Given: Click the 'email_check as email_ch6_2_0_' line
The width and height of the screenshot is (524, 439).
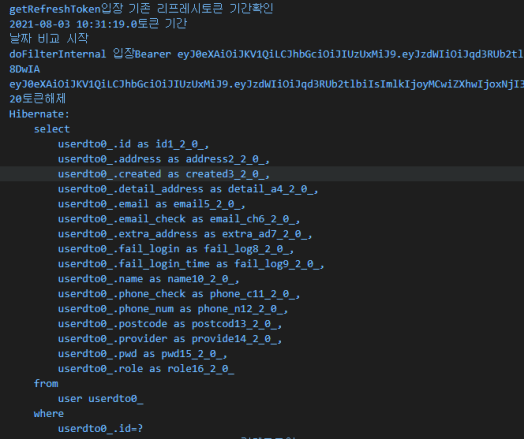Looking at the screenshot, I should tap(179, 219).
